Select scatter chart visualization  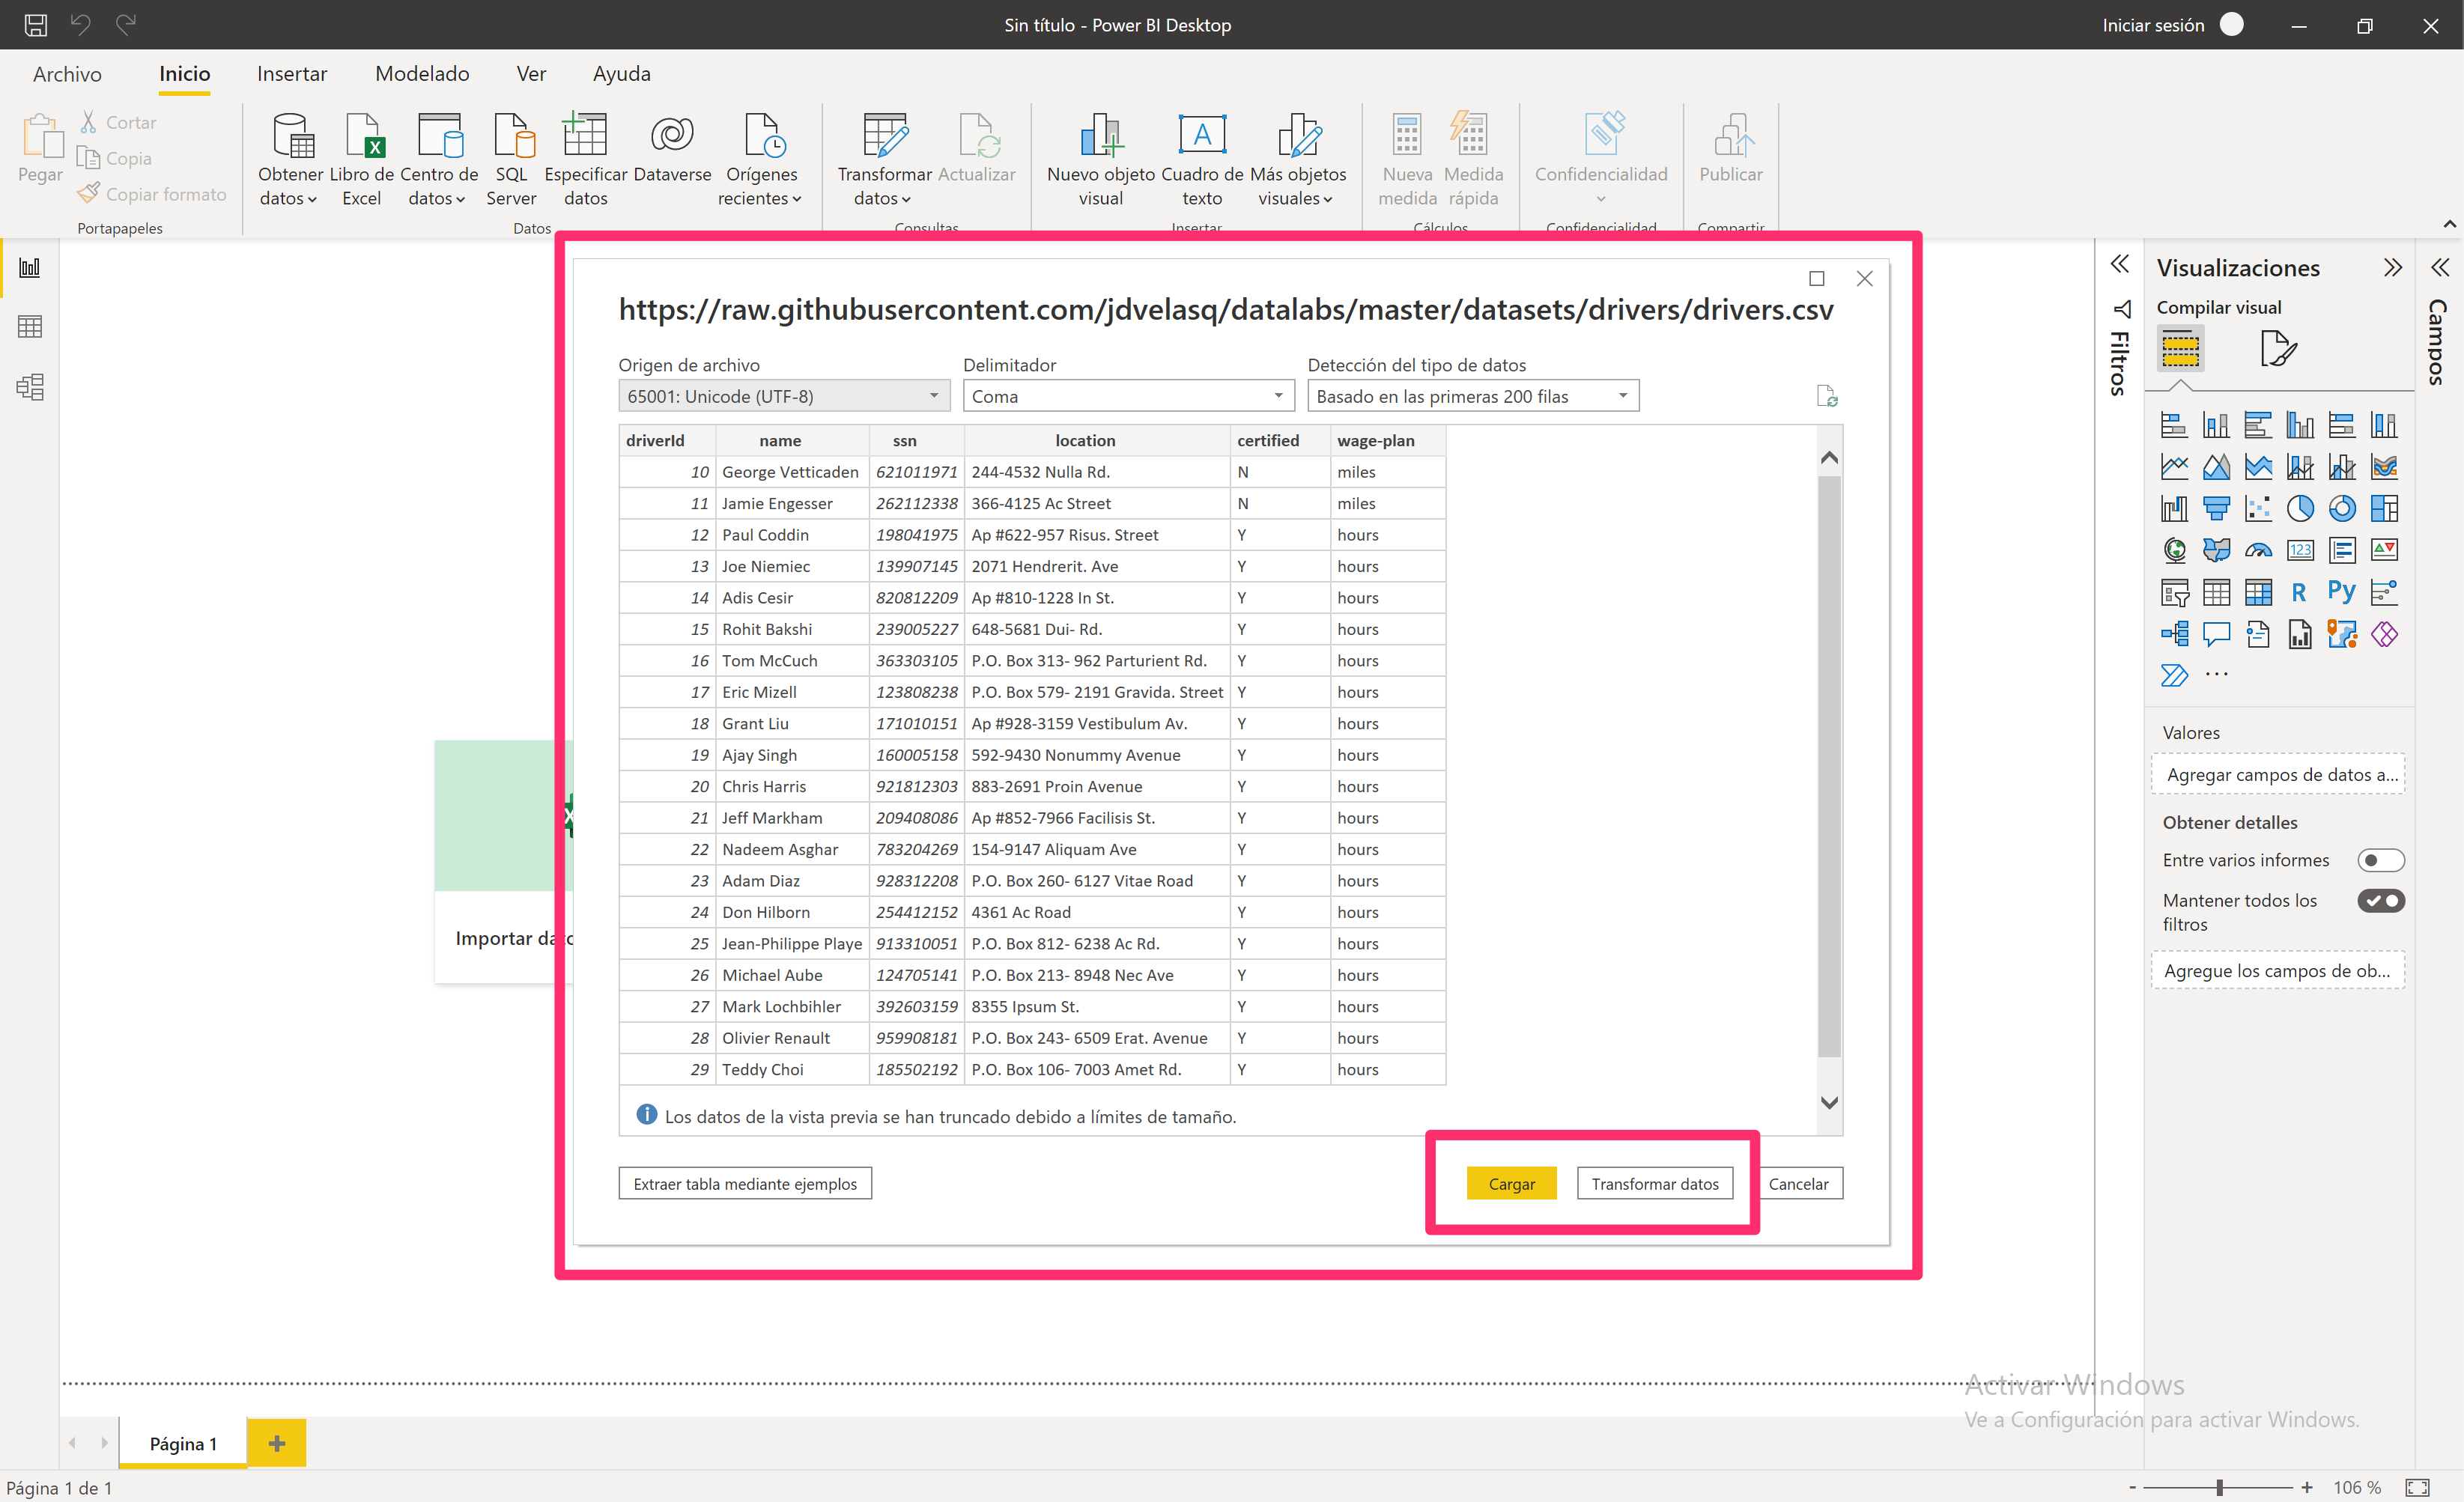2258,509
